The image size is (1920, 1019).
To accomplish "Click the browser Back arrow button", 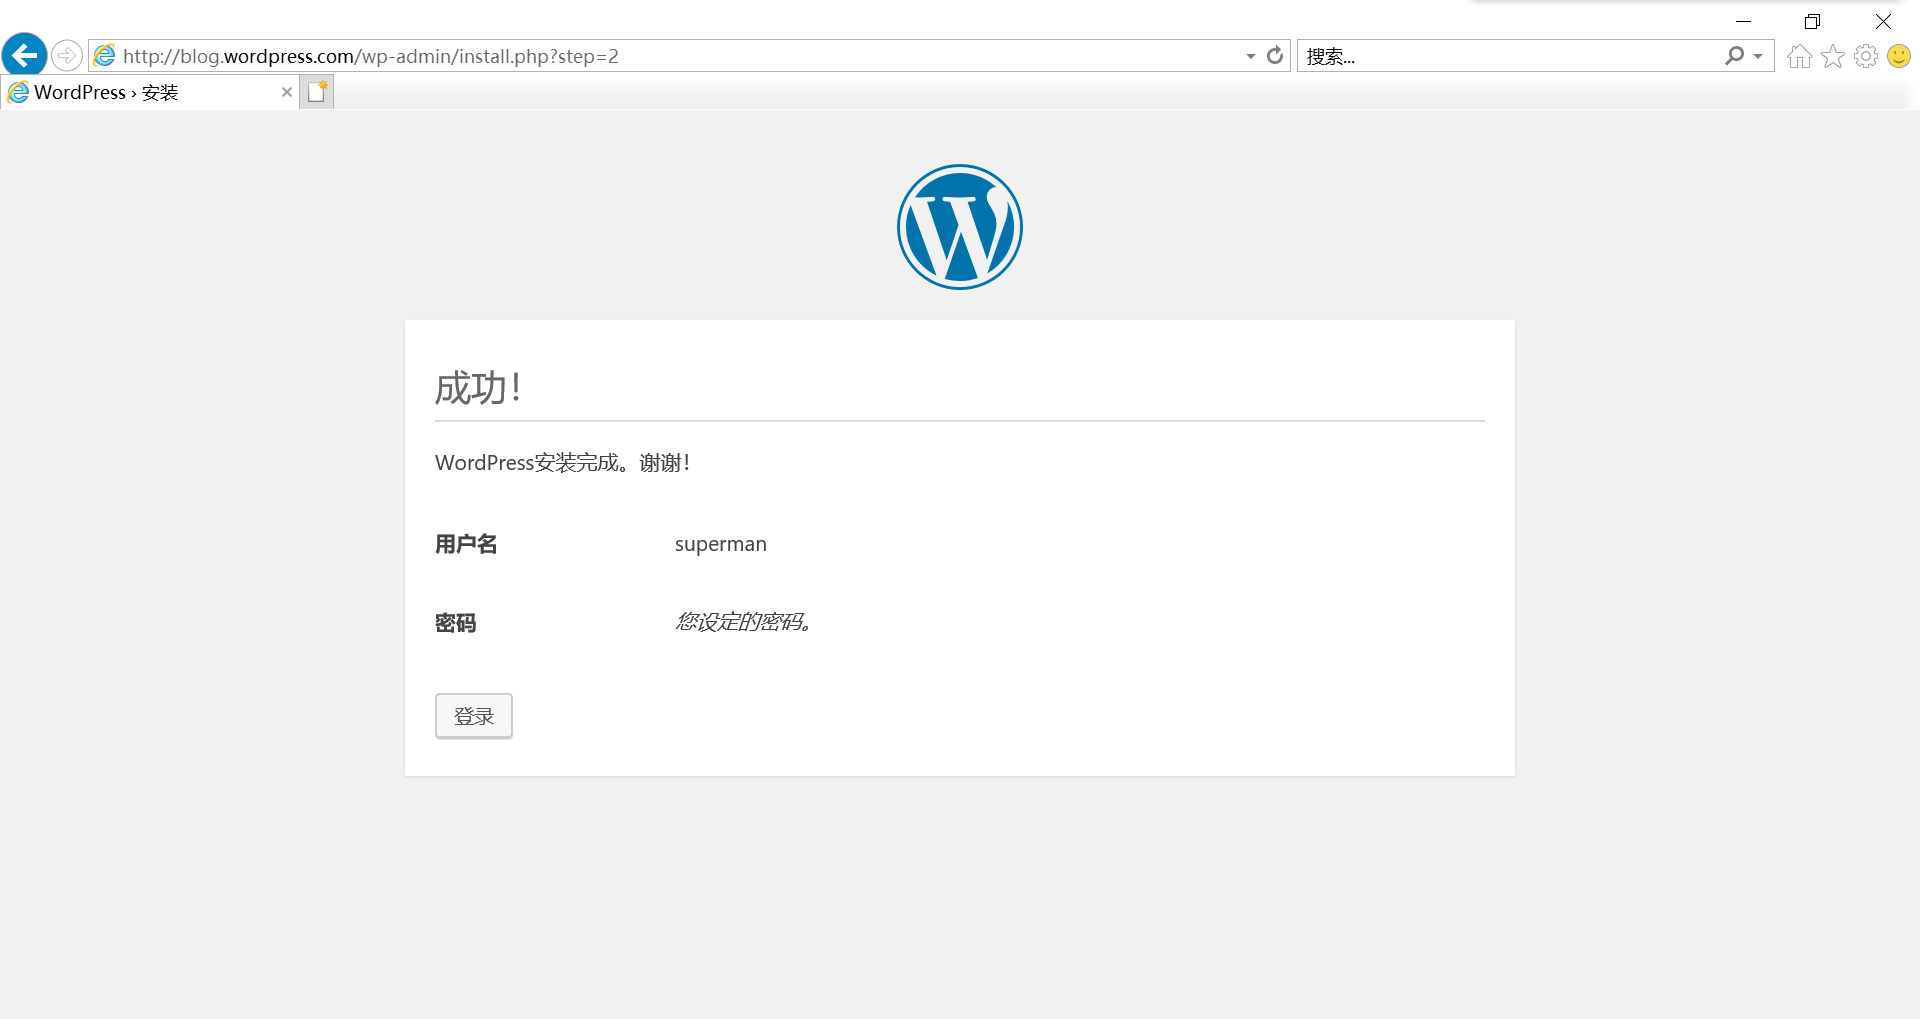I will point(24,55).
